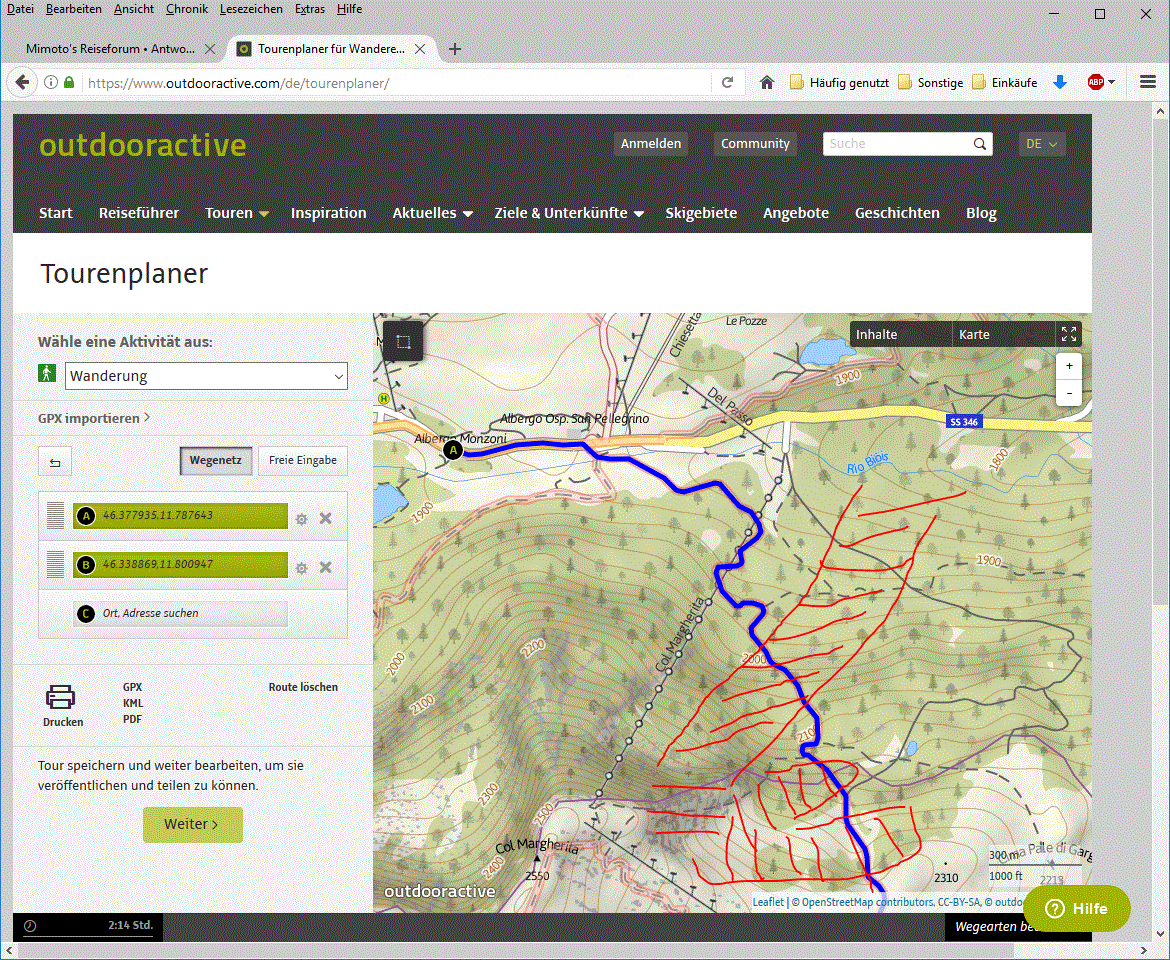Viewport: 1170px width, 960px height.
Task: Click the undo arrow button
Action: pos(55,462)
